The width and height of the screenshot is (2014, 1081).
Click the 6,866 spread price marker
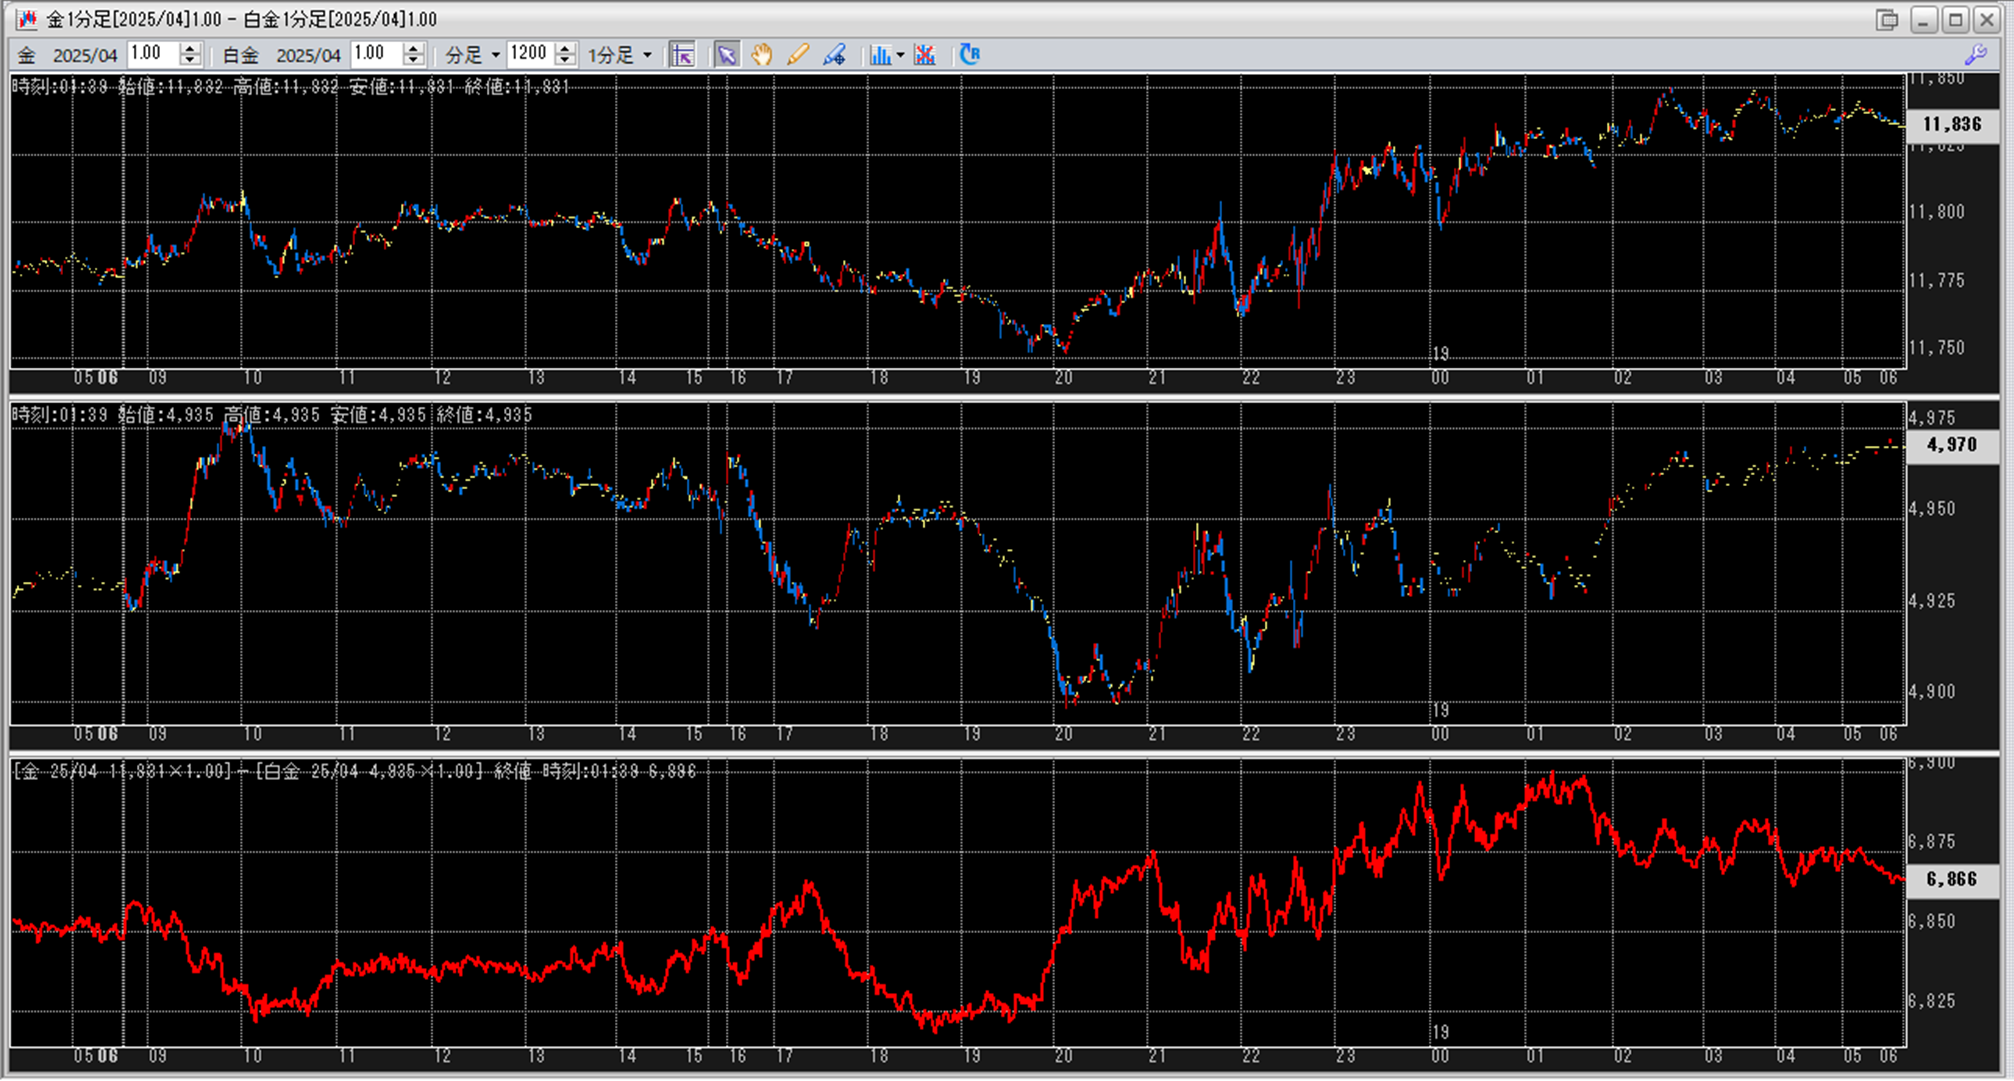[x=1951, y=879]
